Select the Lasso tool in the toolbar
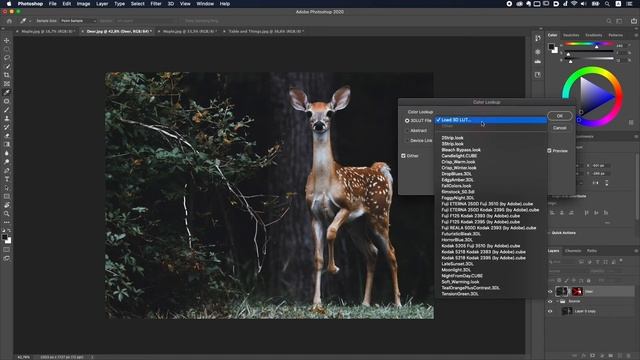 point(7,58)
